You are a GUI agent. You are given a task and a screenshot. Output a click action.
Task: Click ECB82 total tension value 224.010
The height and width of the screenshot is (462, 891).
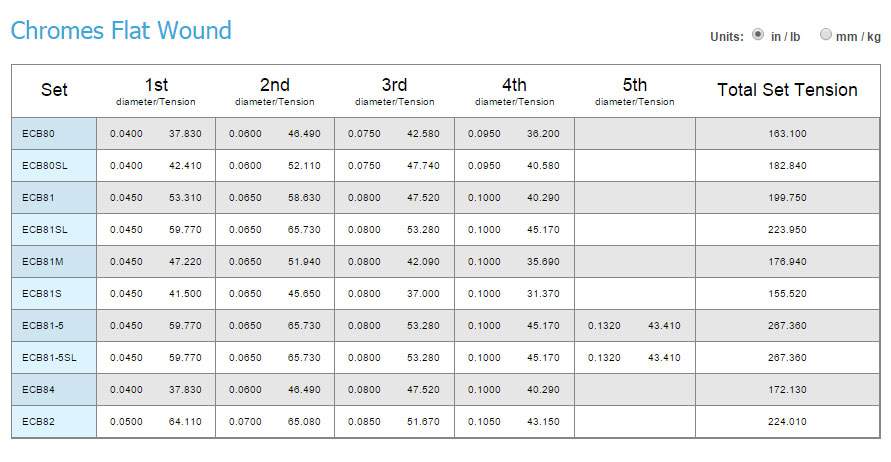click(787, 422)
